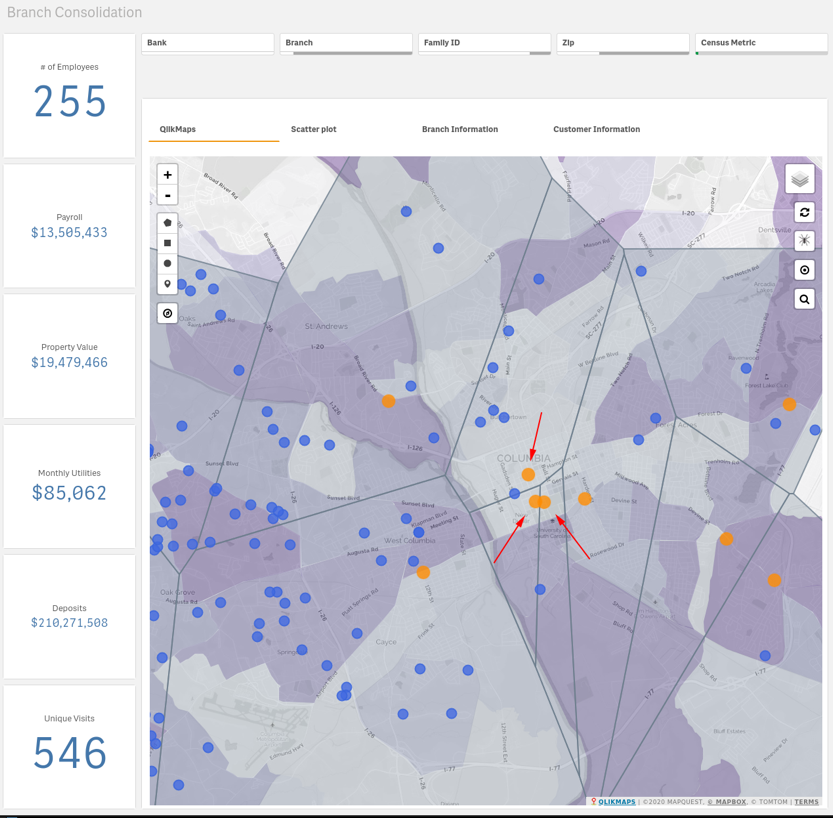The height and width of the screenshot is (818, 833).
Task: Select the polygon draw tool
Action: [167, 222]
